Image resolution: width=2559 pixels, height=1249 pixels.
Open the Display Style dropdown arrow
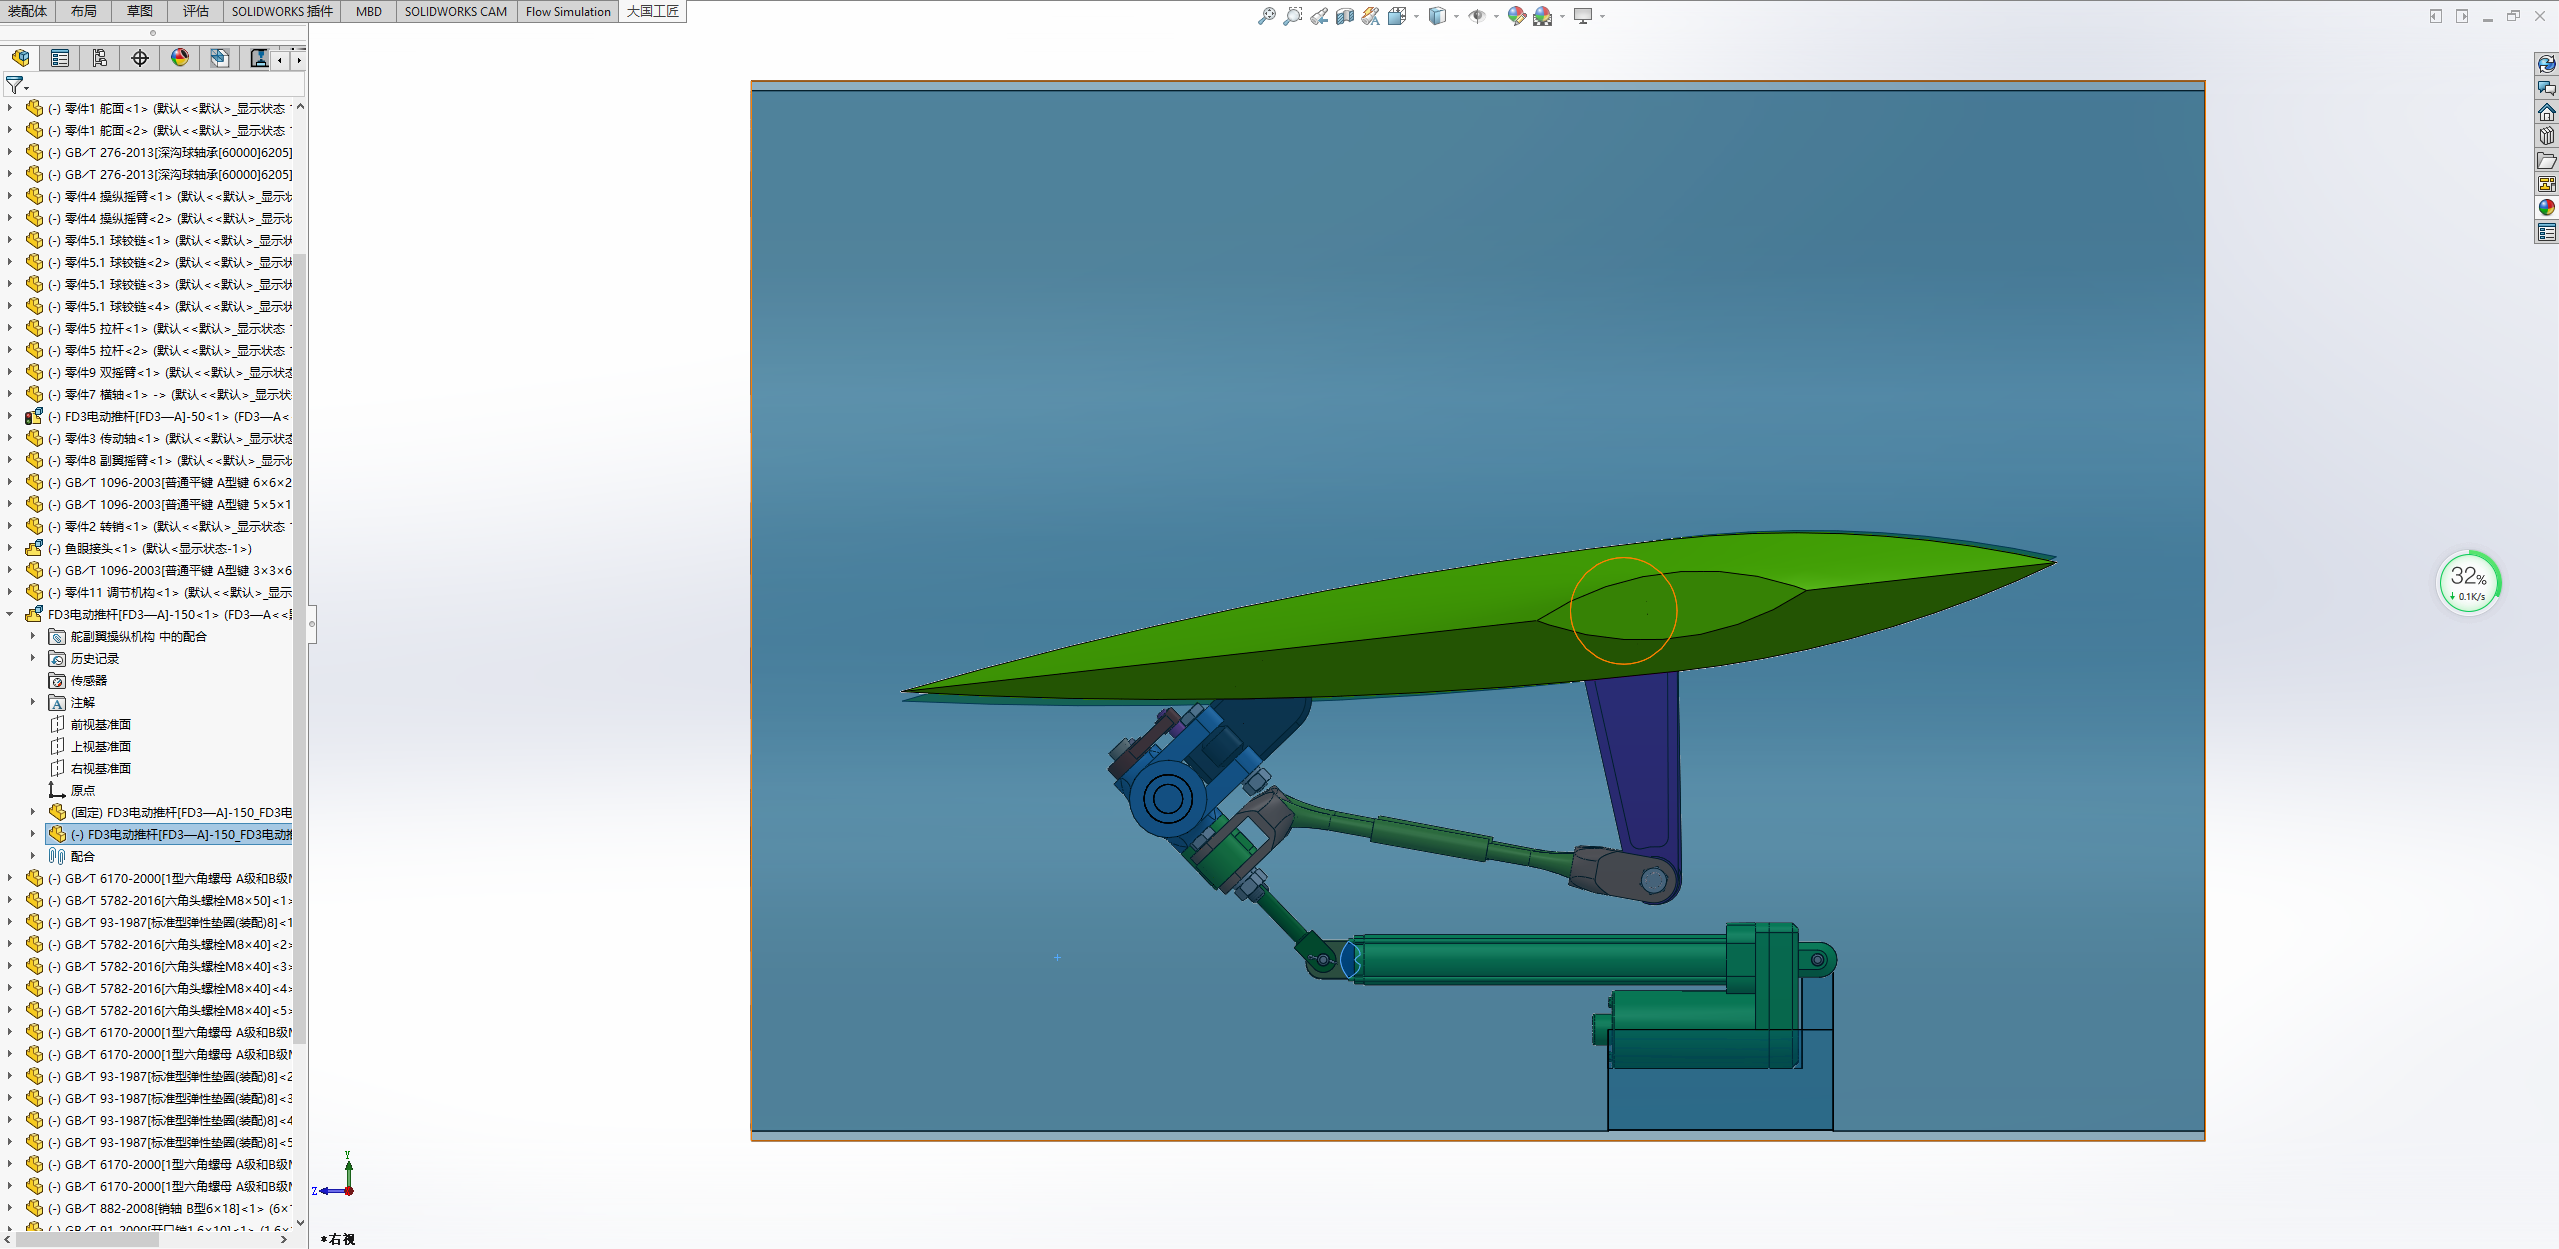1456,16
